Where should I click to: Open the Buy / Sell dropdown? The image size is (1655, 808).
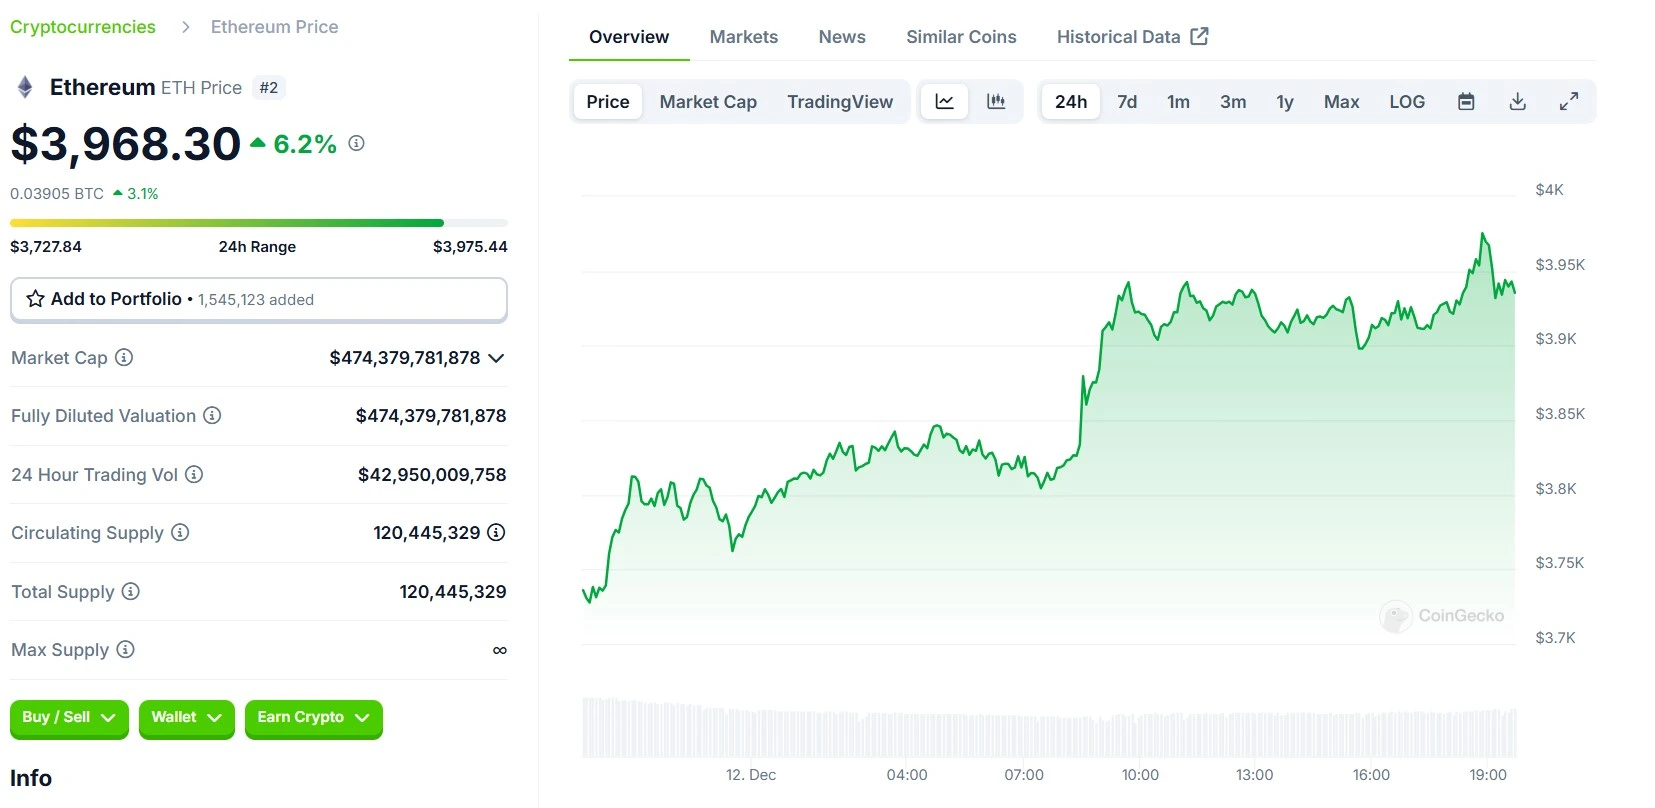point(69,718)
